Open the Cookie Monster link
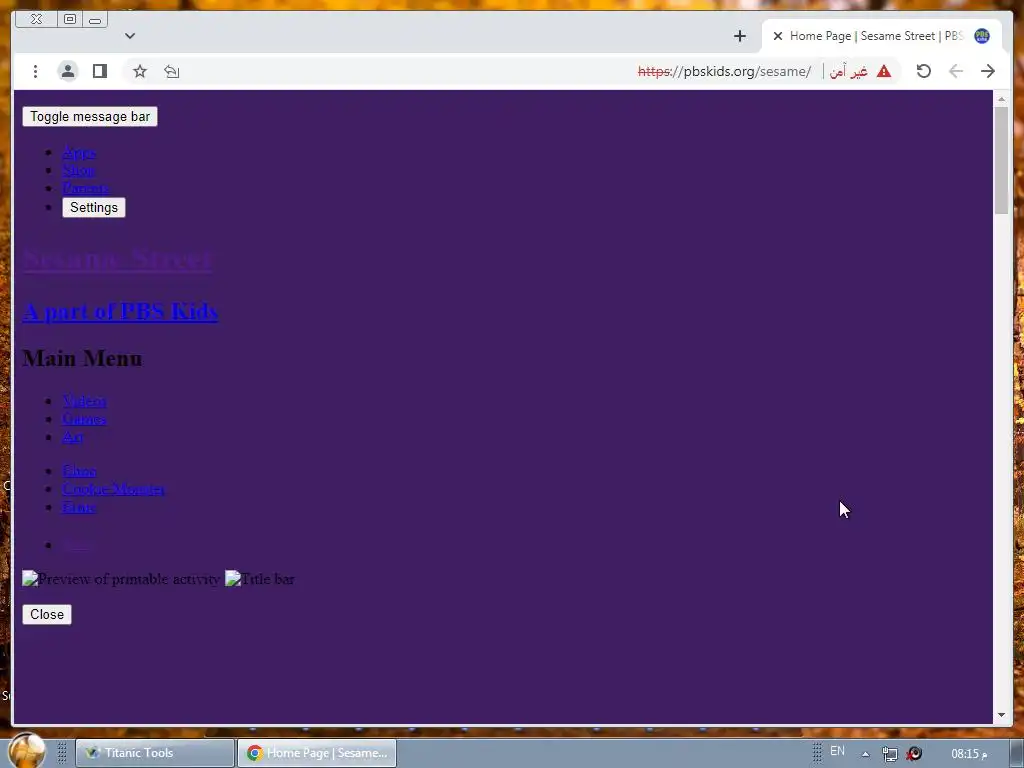1024x768 pixels. click(114, 489)
